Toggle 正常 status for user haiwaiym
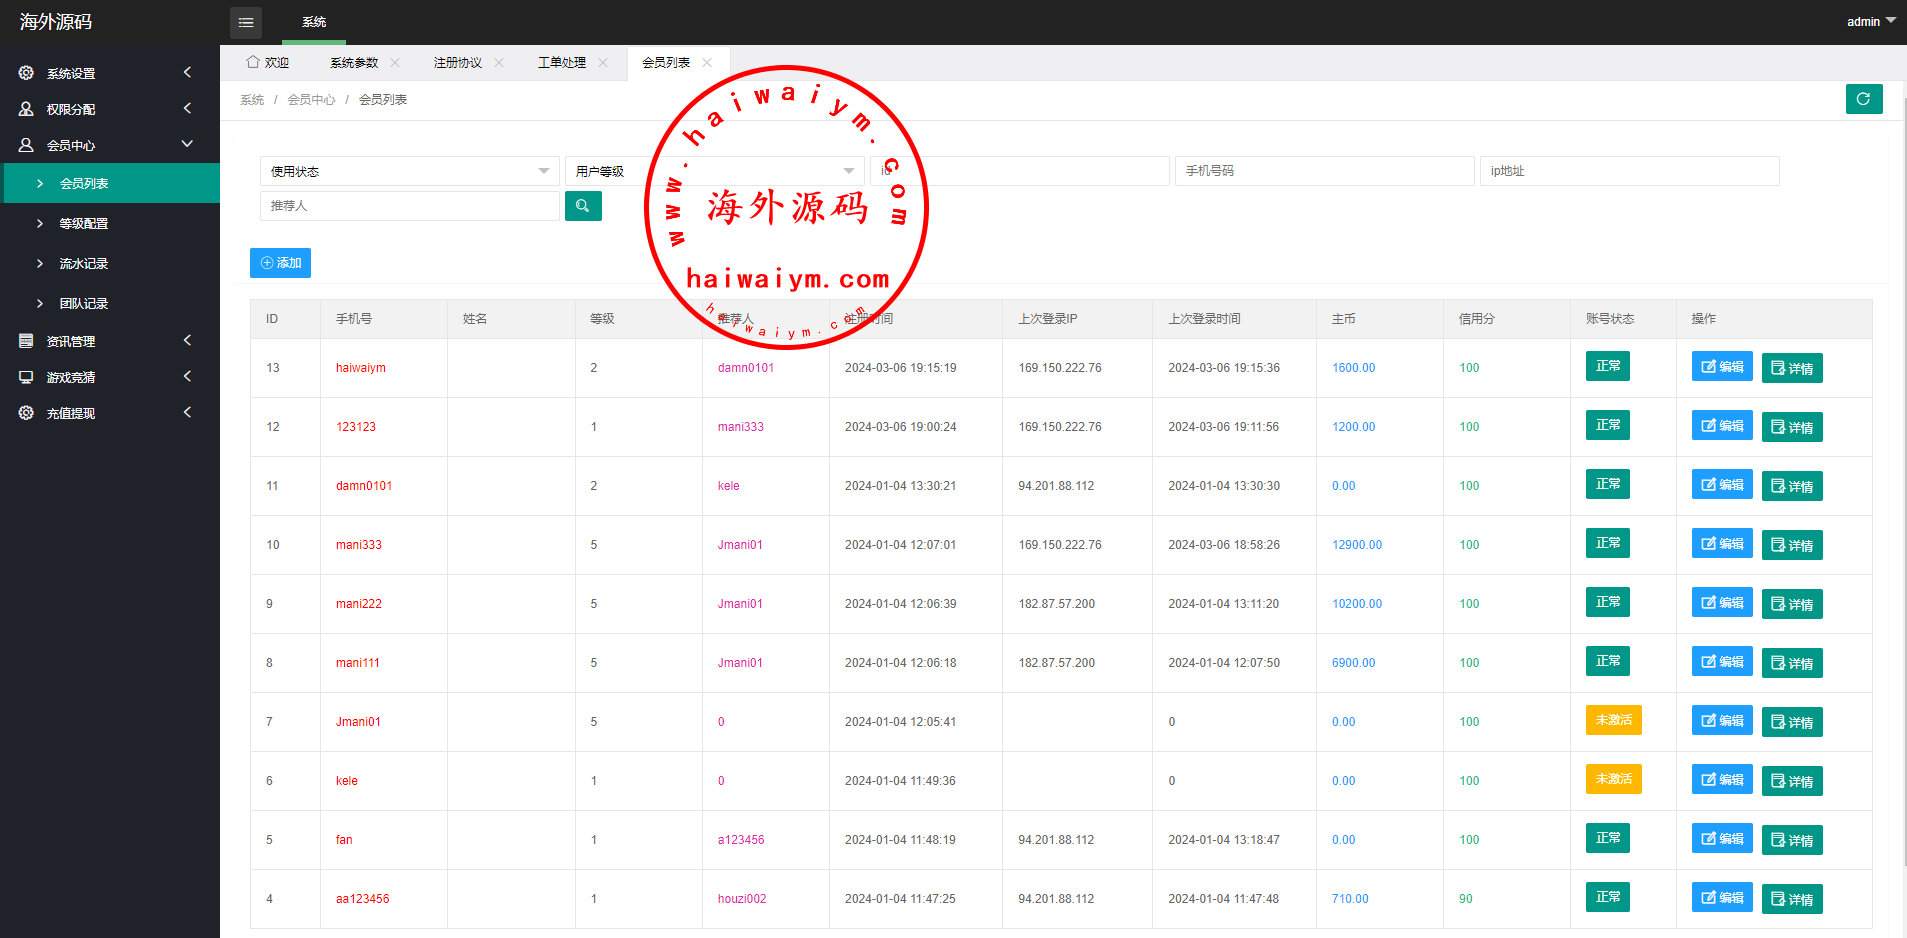Screen dimensions: 1907x938 [1607, 366]
